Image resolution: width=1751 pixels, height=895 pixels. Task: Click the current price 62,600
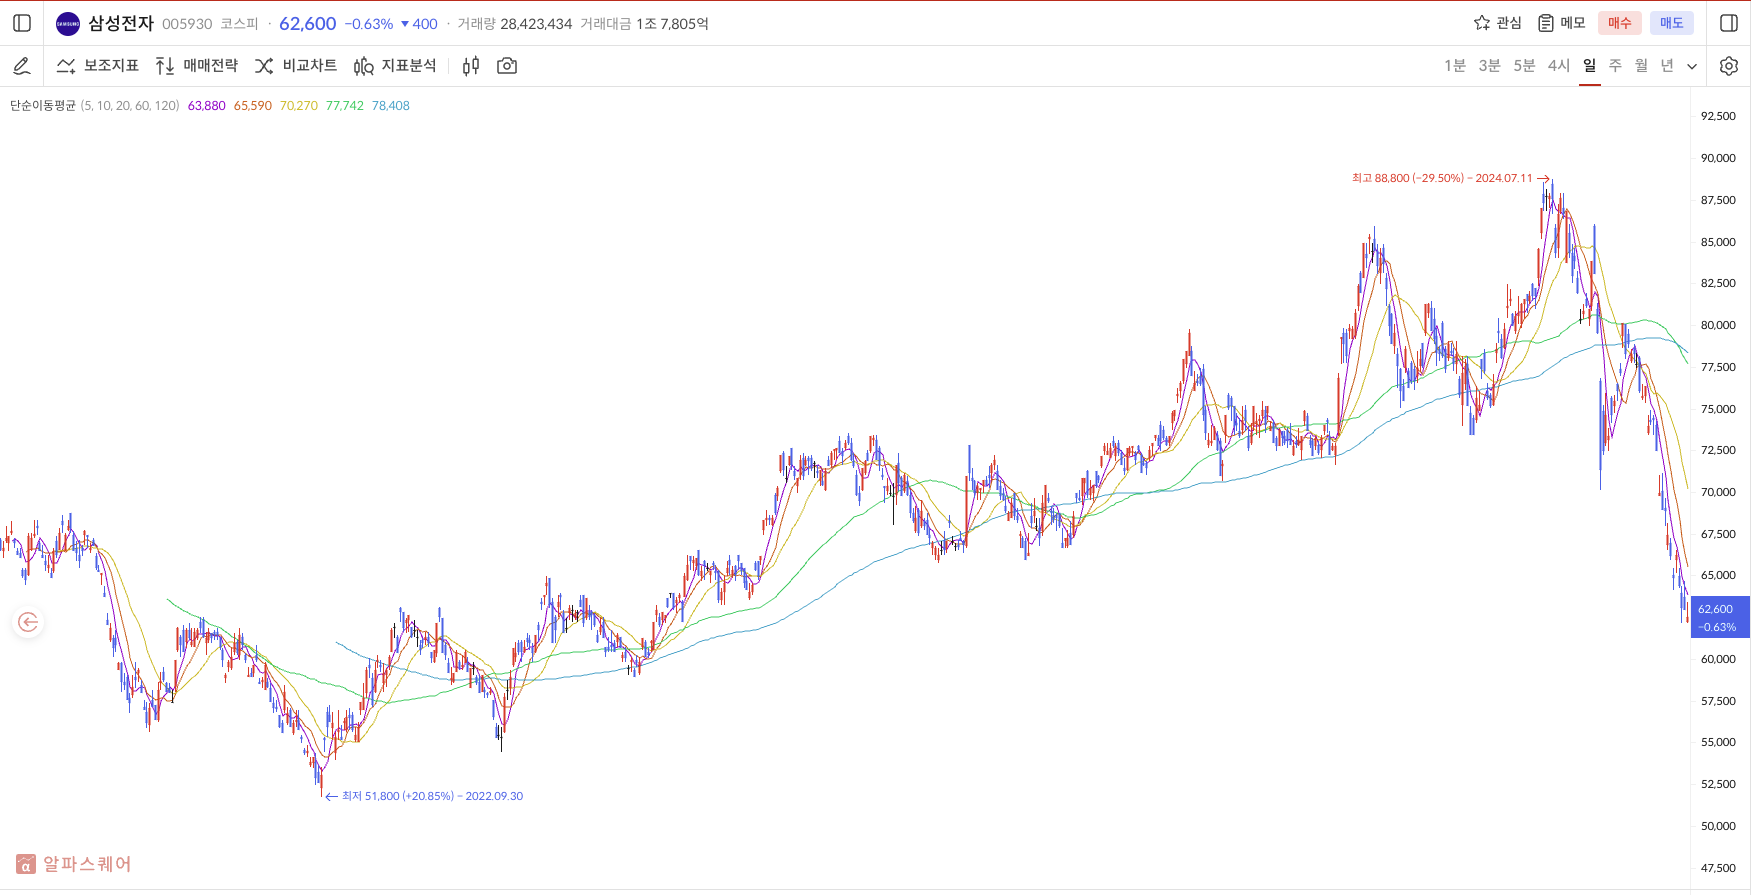tap(308, 23)
